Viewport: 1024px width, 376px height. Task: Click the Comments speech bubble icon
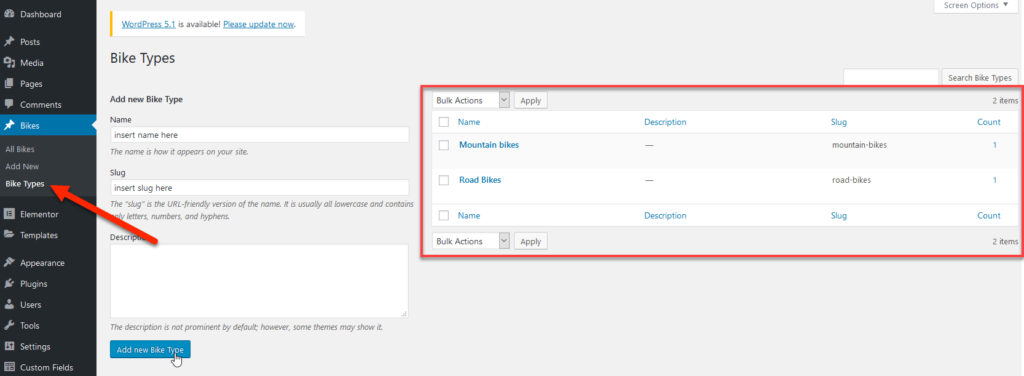(9, 104)
